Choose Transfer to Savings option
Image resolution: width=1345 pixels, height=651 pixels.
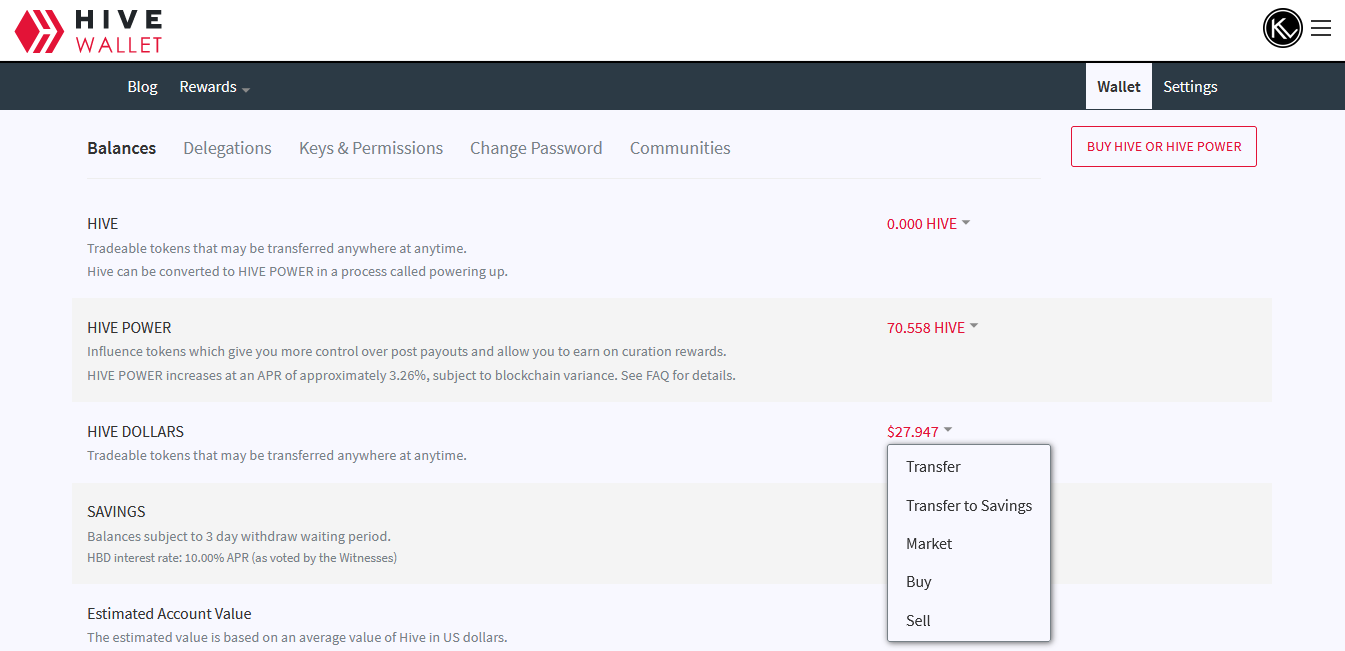968,506
